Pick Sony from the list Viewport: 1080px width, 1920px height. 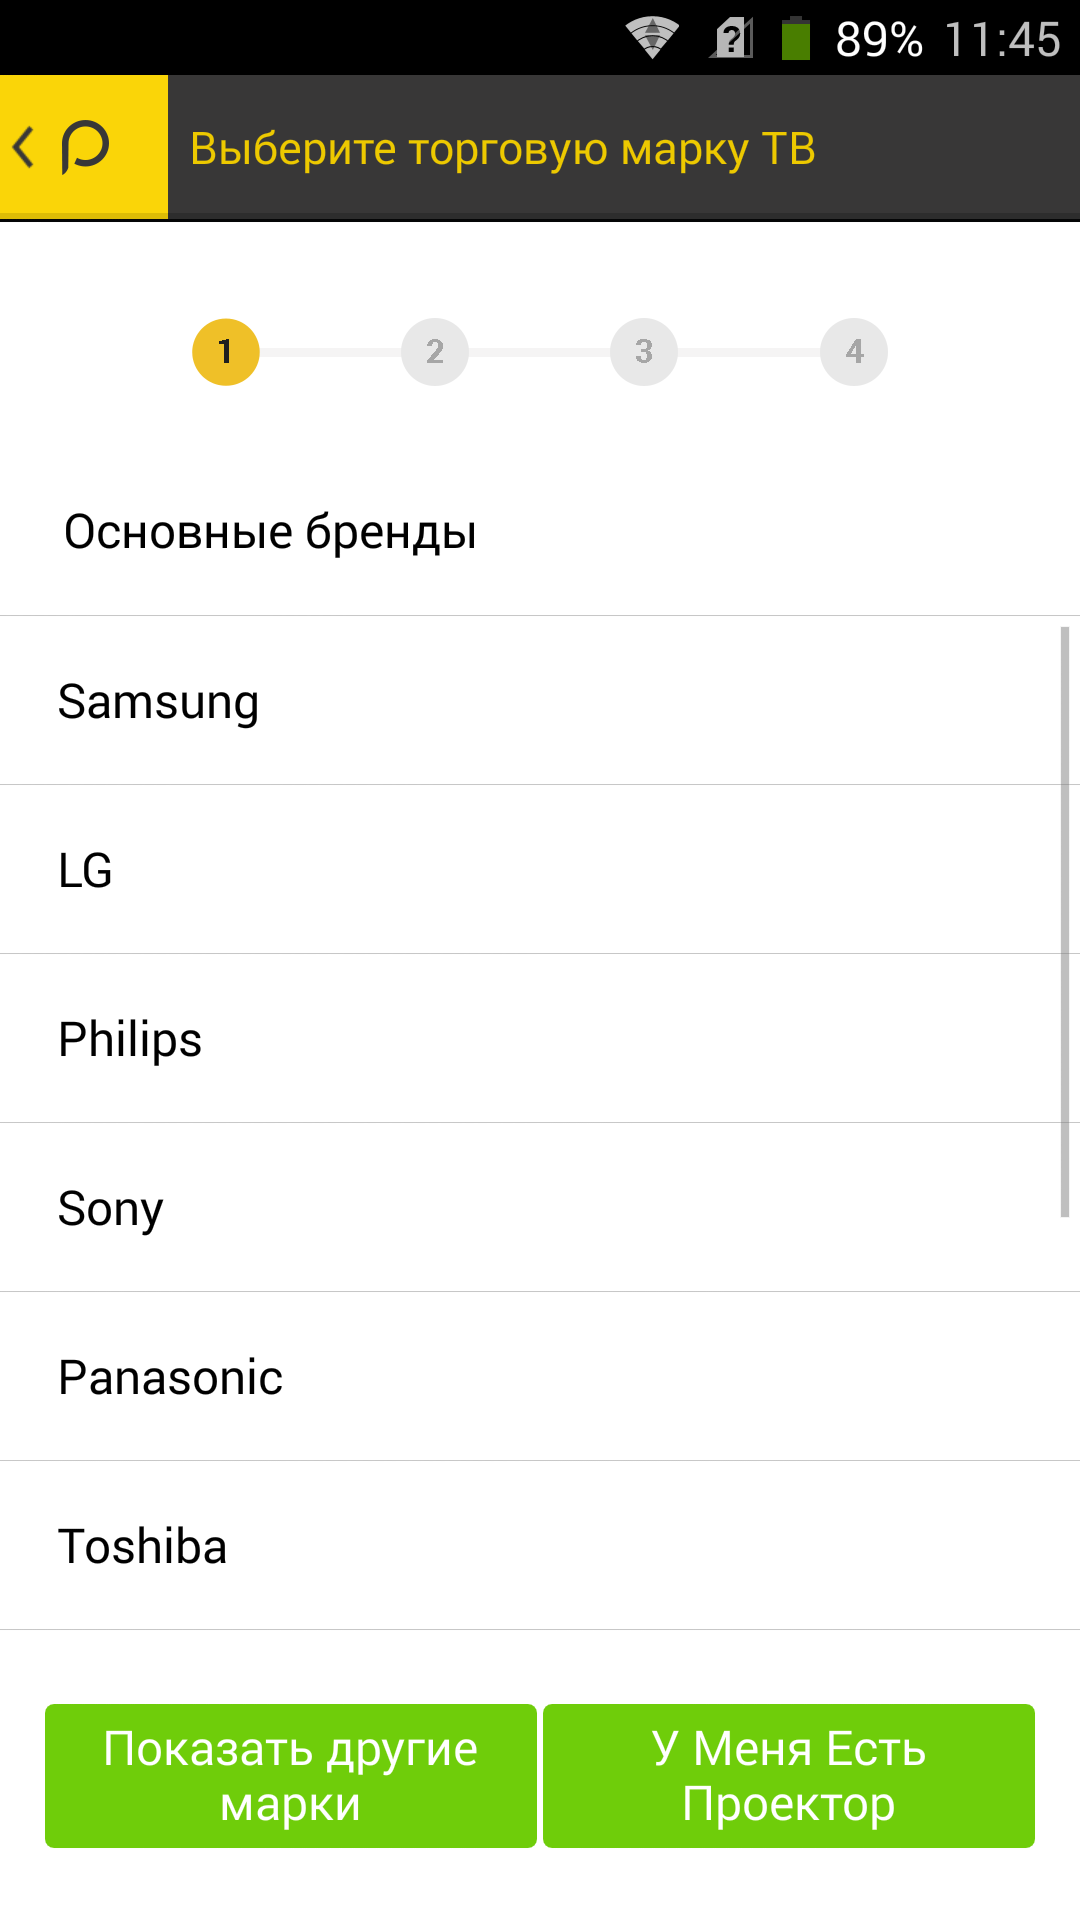[540, 1208]
